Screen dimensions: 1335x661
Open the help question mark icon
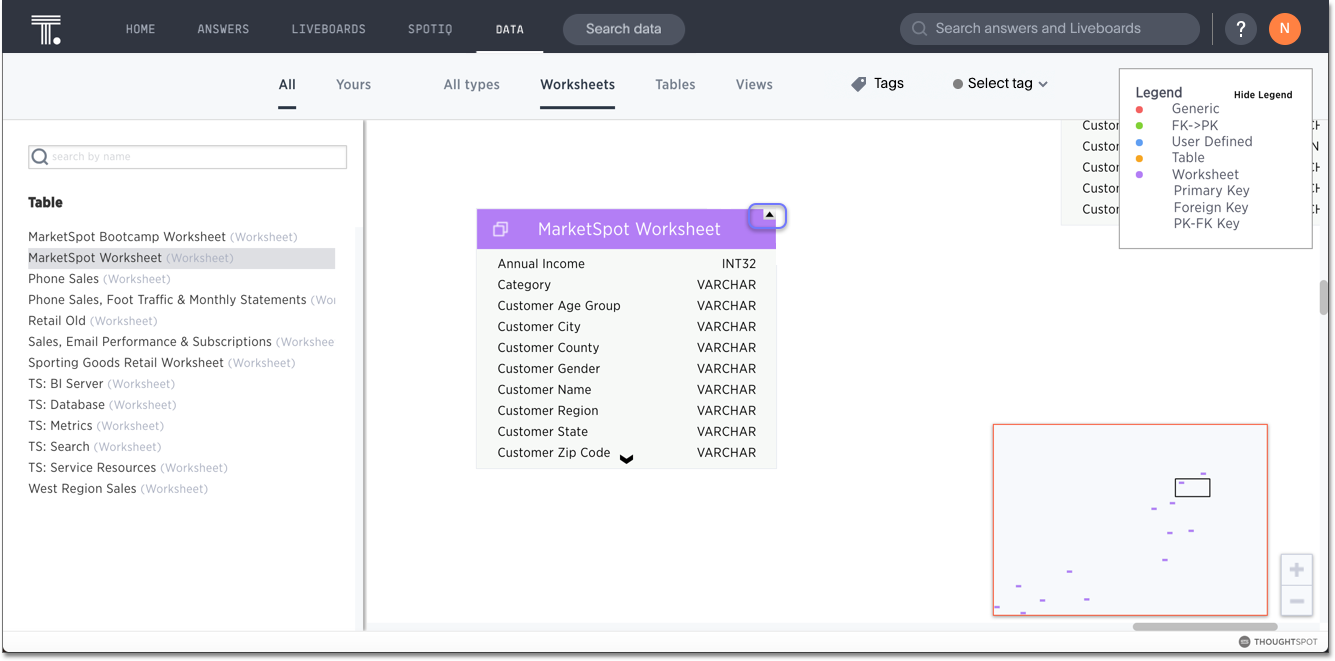(x=1241, y=29)
